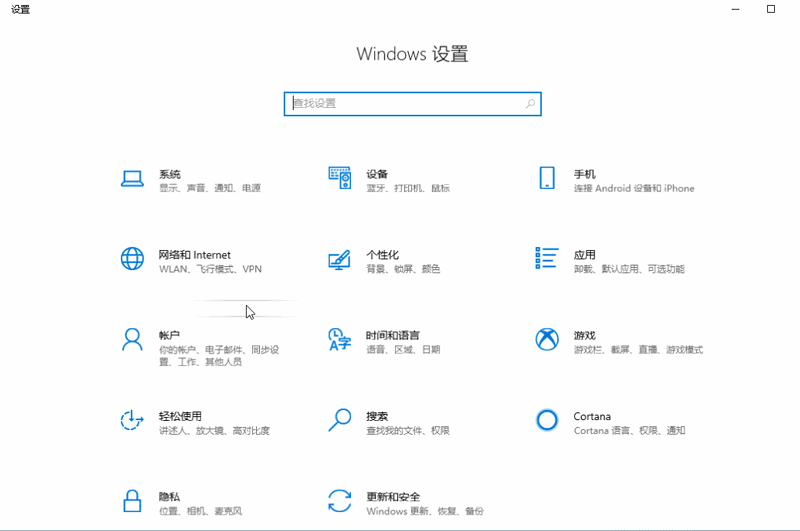Click the 应用 title text
800x531 pixels.
(x=585, y=255)
